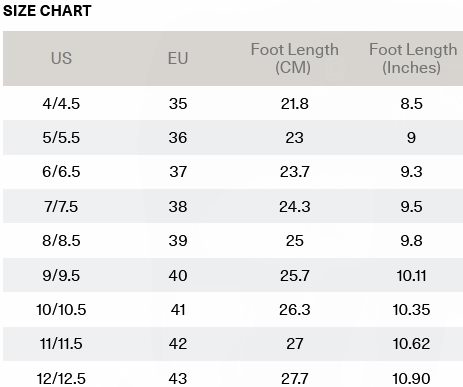Click EU size 36 cell
Image resolution: width=463 pixels, height=387 pixels.
click(178, 138)
